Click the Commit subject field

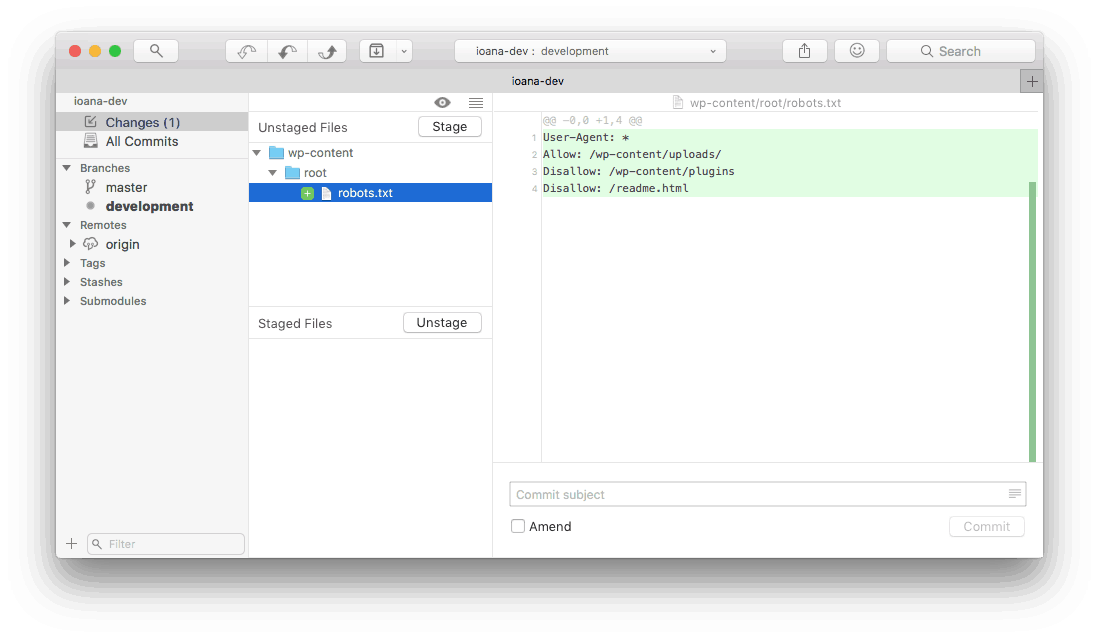[767, 494]
